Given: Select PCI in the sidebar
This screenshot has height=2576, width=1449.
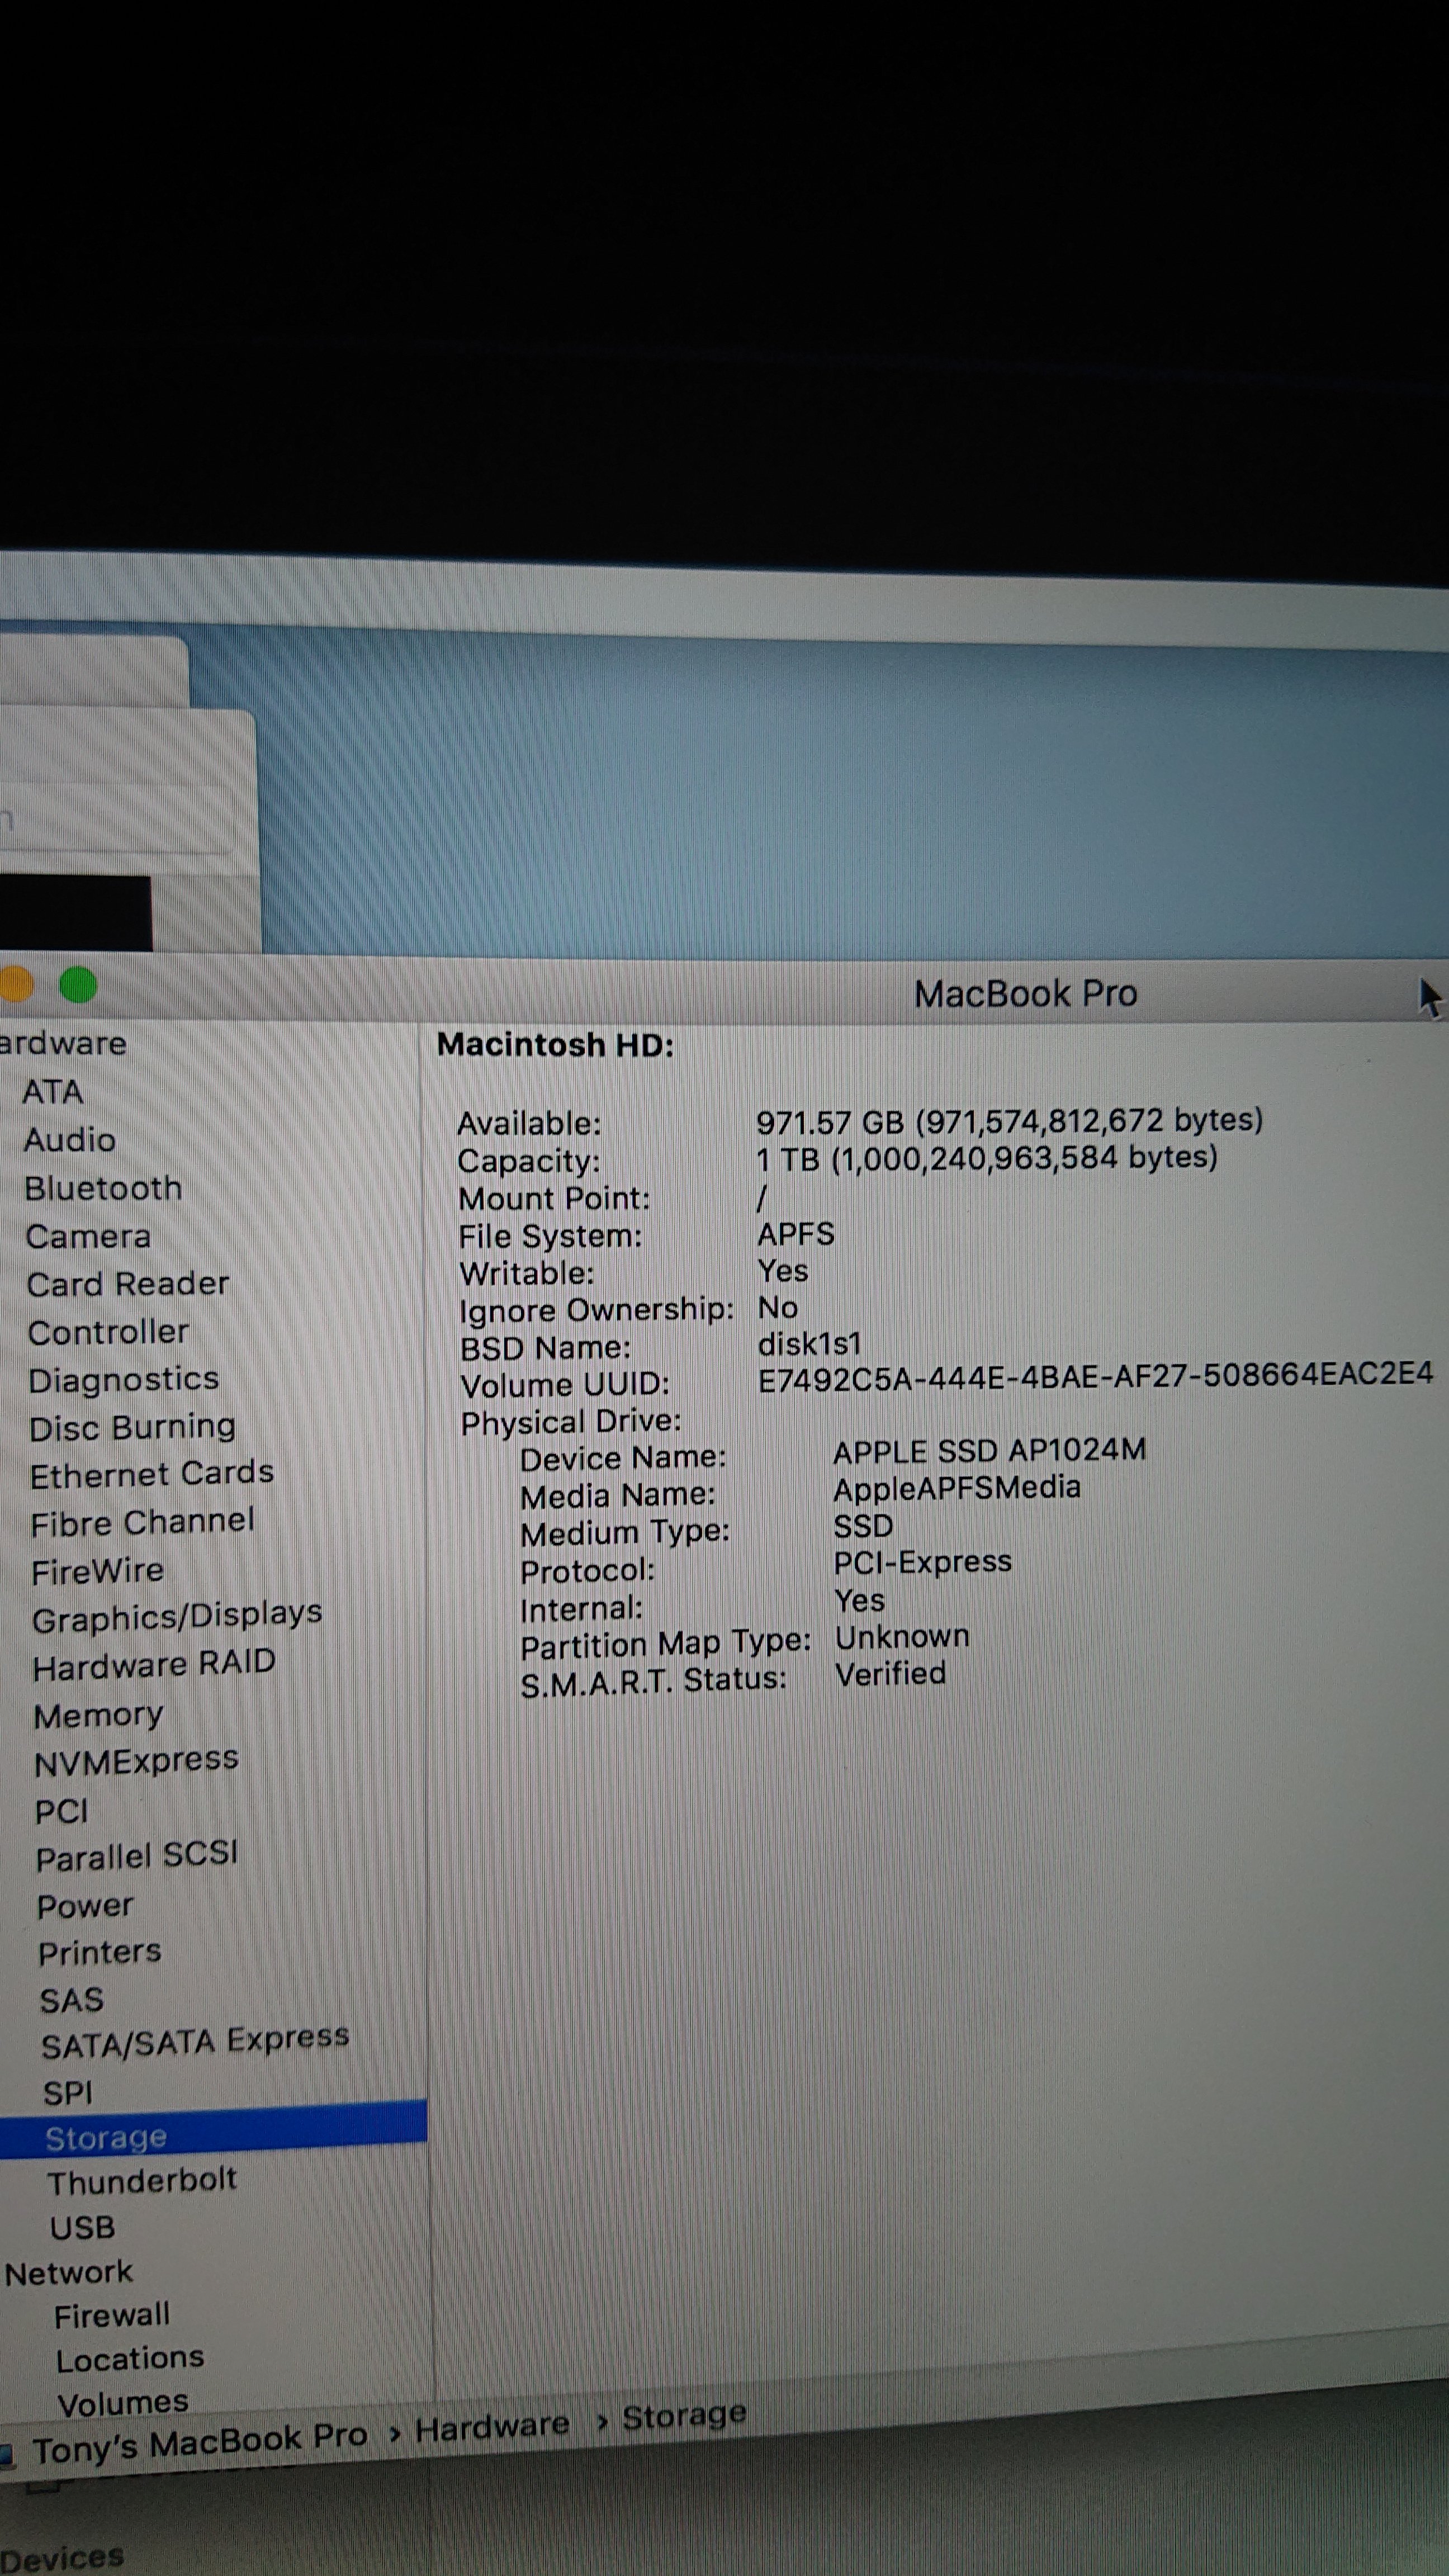Looking at the screenshot, I should click(61, 1811).
